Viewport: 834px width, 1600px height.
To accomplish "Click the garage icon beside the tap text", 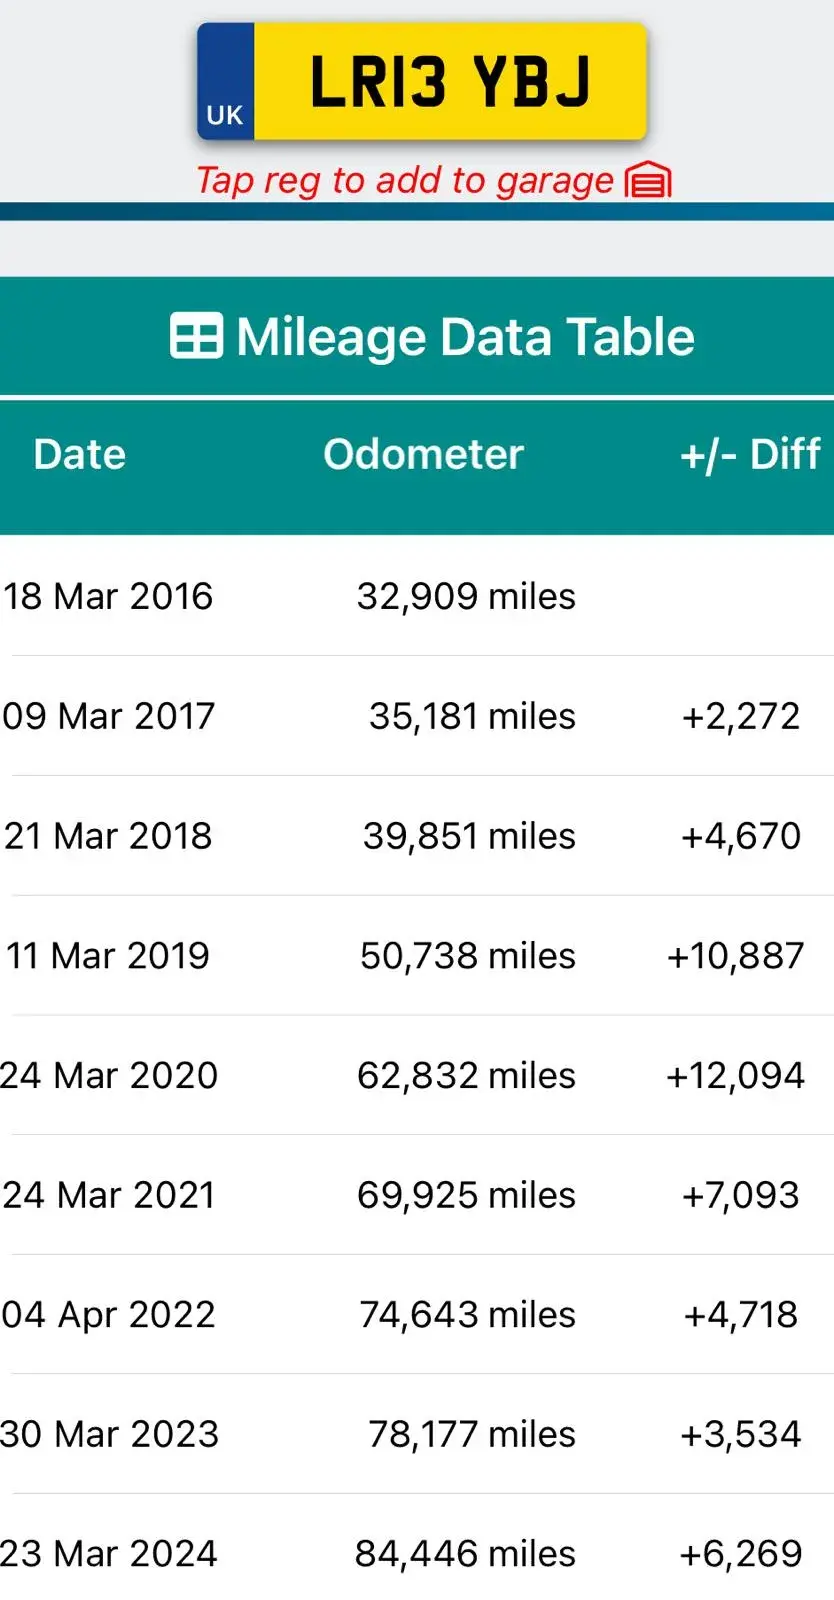I will [648, 181].
